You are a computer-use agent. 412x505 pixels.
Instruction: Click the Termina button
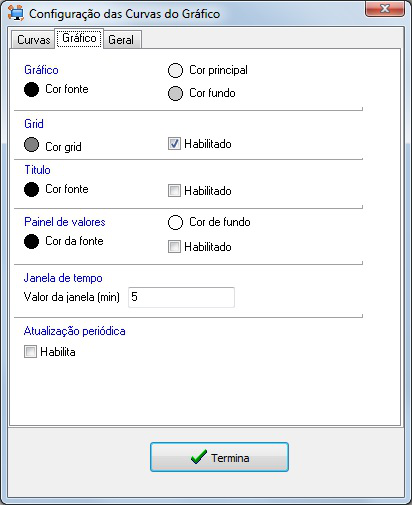click(x=219, y=457)
